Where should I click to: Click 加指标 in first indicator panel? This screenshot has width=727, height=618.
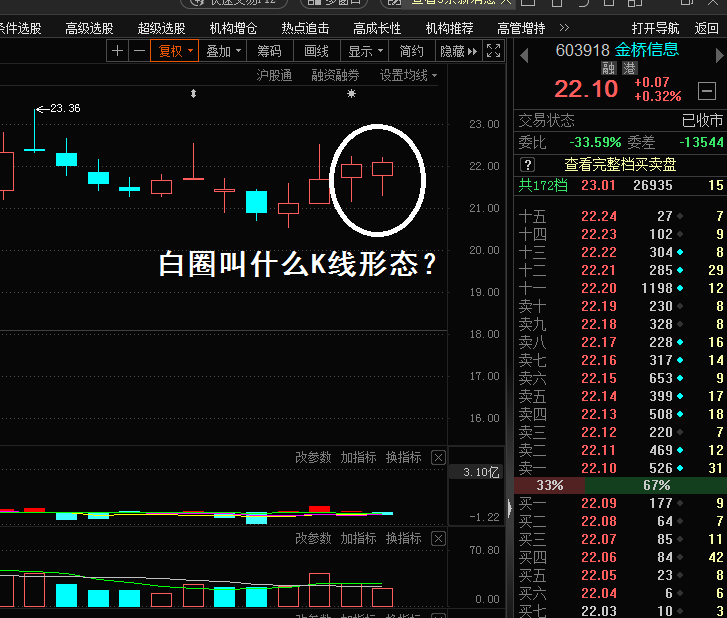click(358, 458)
